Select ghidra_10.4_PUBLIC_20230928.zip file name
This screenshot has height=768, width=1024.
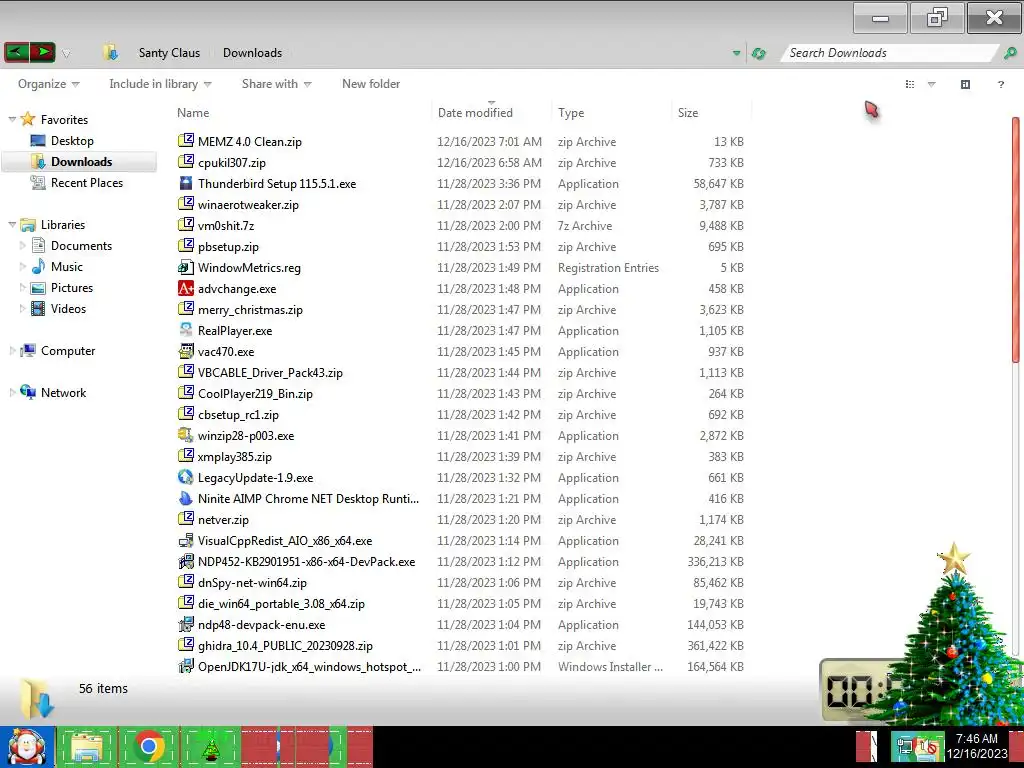(x=285, y=645)
